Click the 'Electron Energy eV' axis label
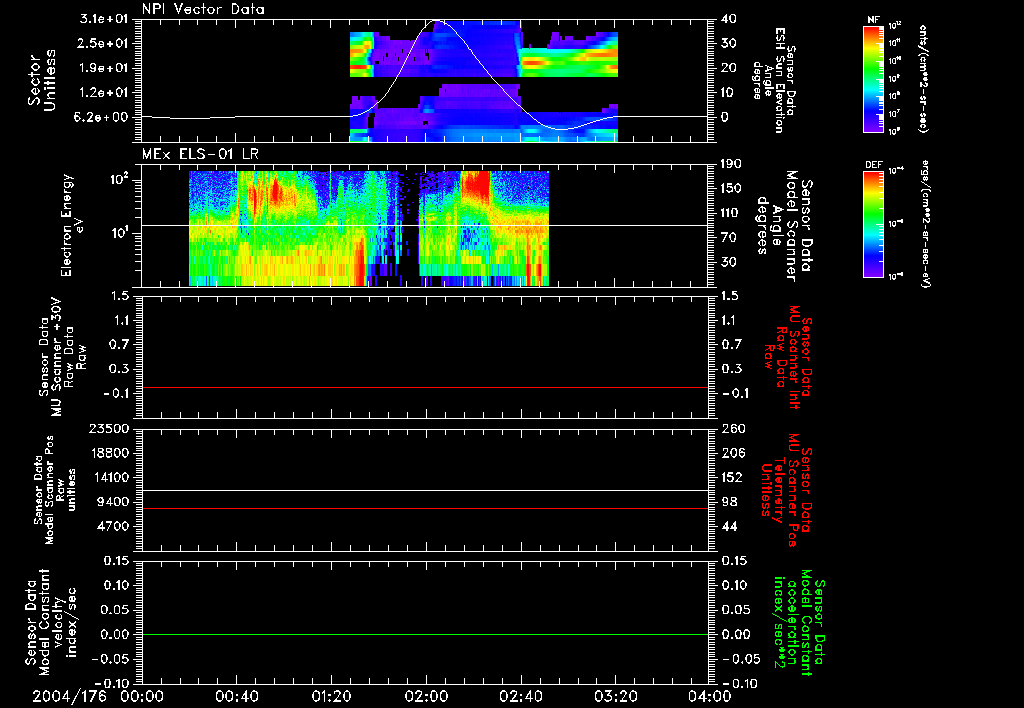 coord(72,225)
